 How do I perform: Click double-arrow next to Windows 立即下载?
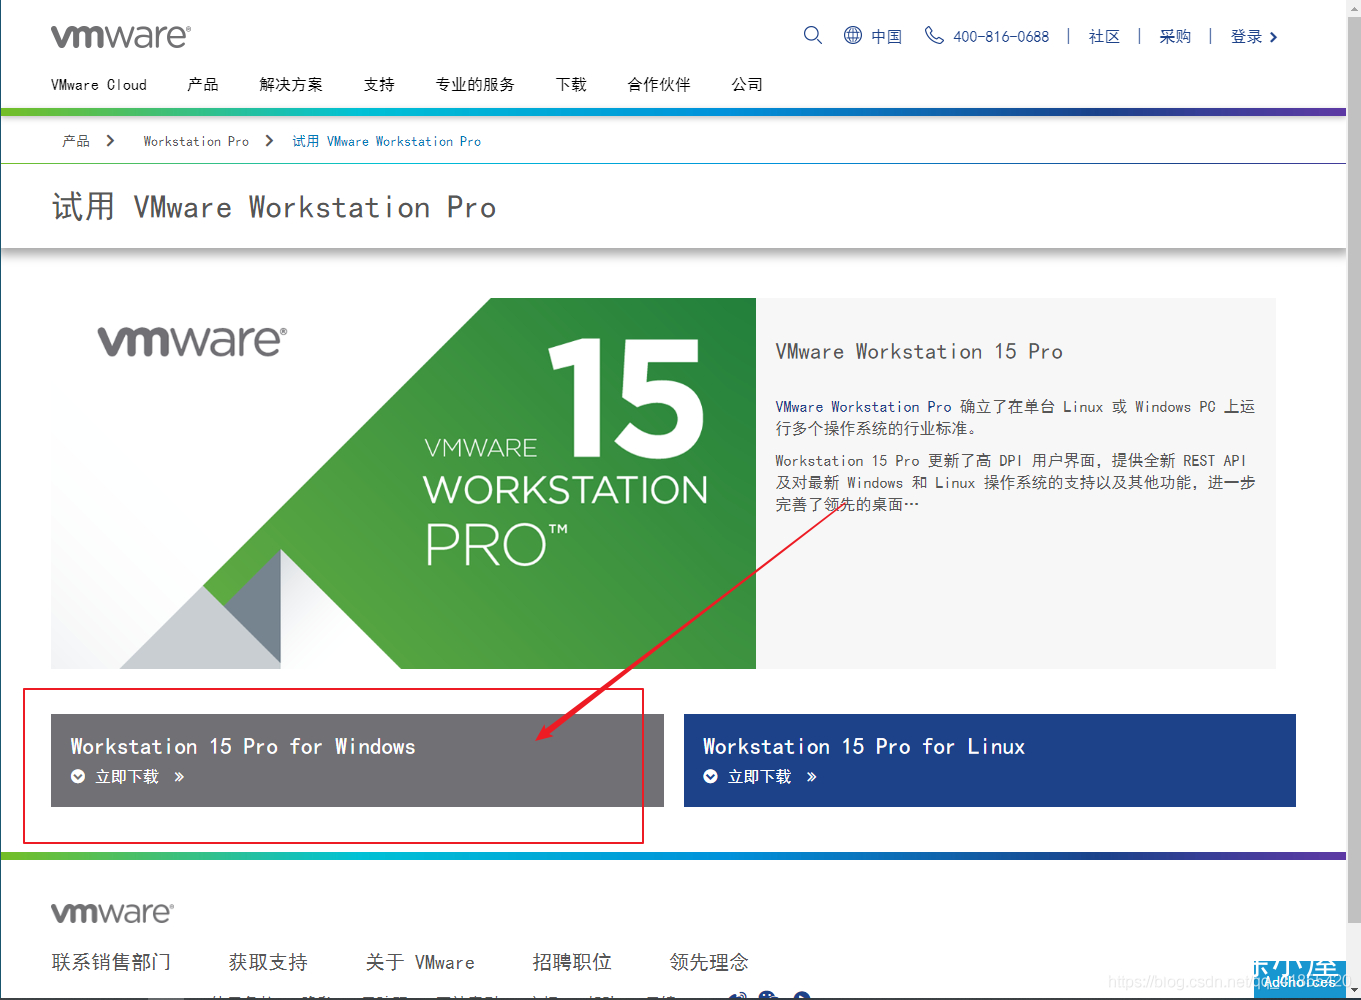179,777
